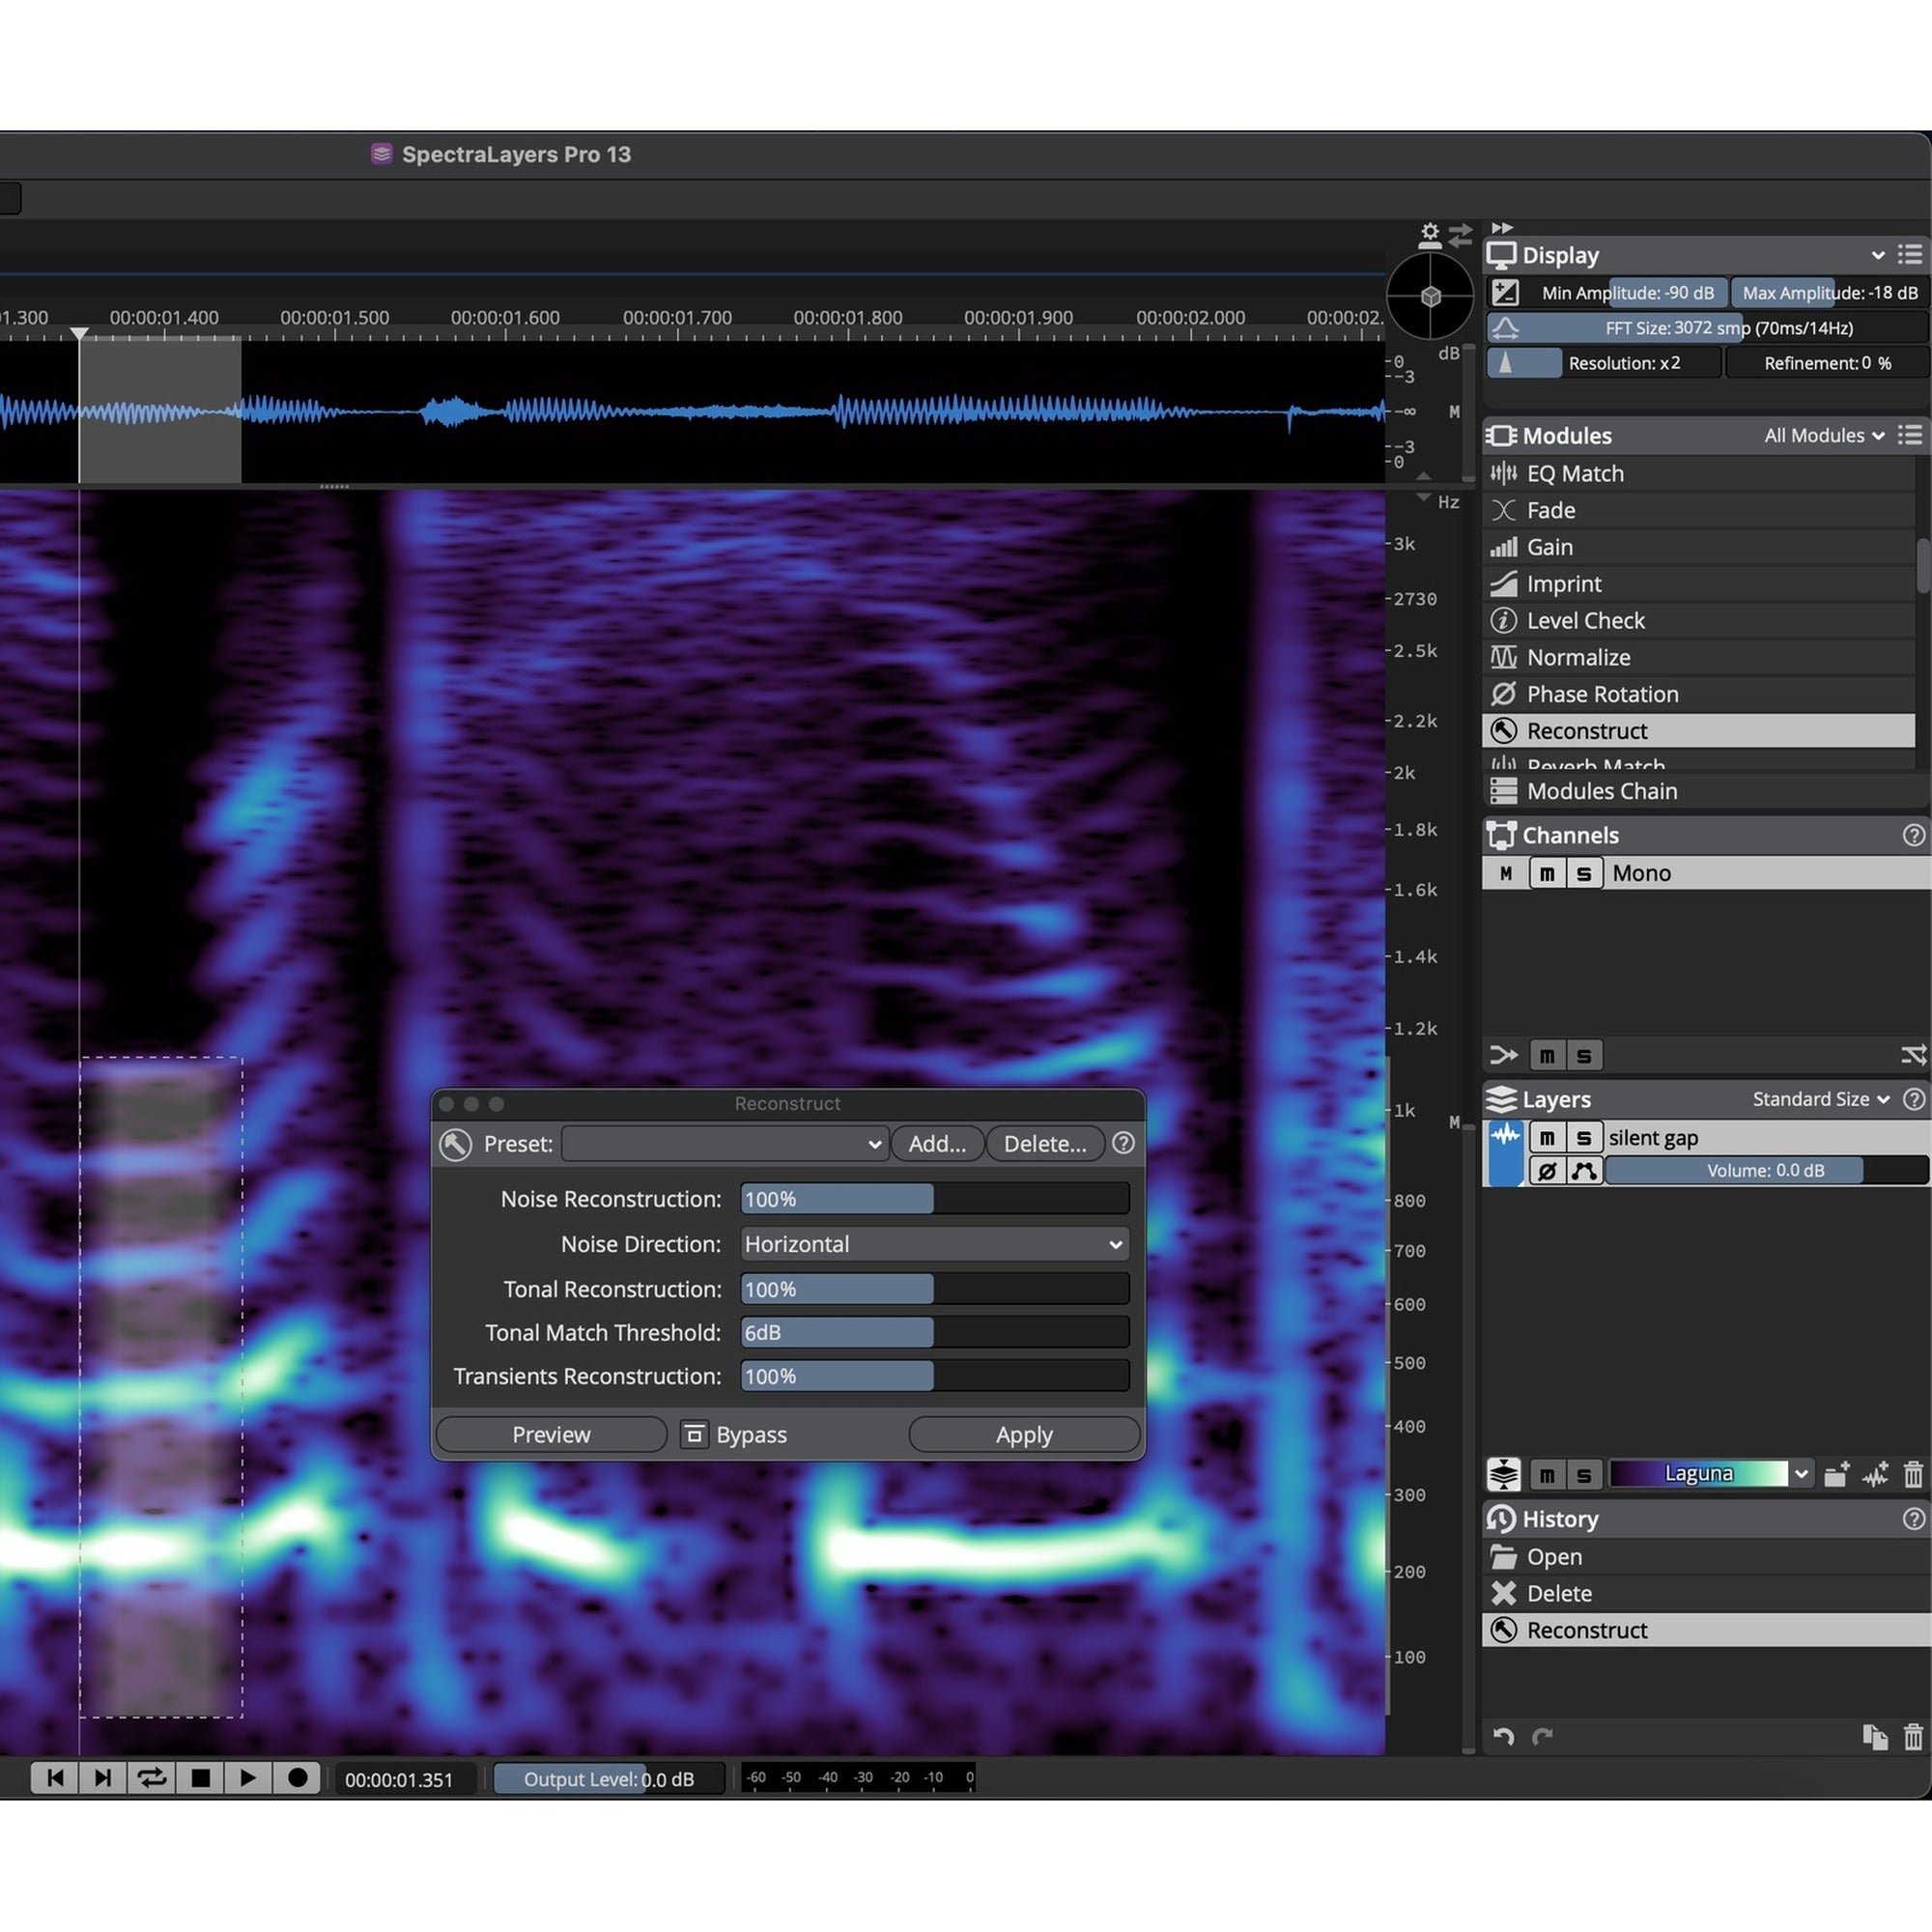Adjust Min Amplitude slider

click(1627, 293)
